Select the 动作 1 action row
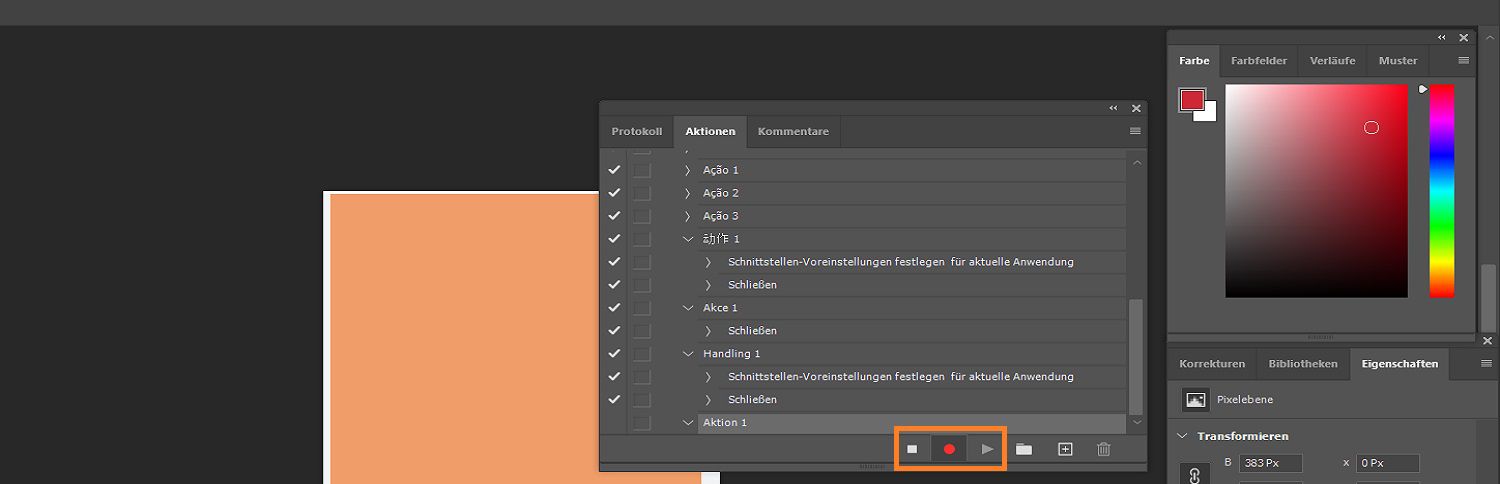The width and height of the screenshot is (1500, 484). [x=911, y=239]
